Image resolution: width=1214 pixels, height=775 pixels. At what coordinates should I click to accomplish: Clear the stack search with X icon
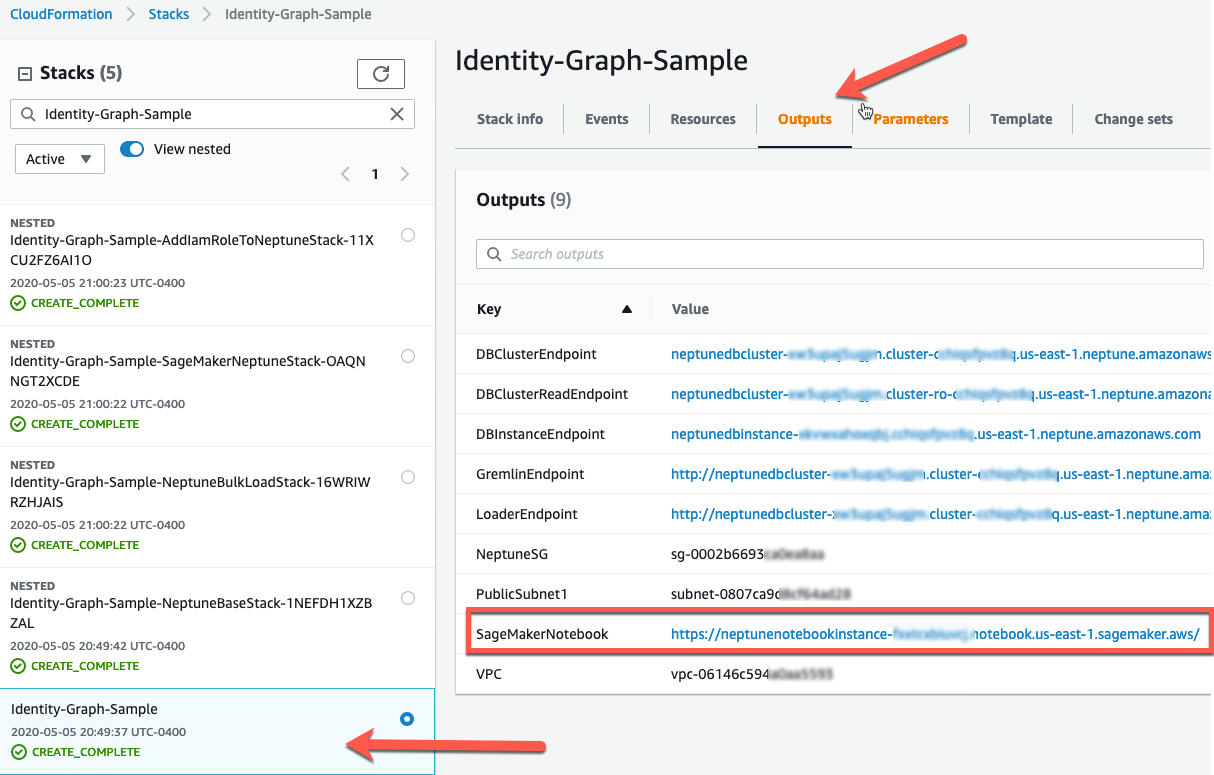(397, 114)
